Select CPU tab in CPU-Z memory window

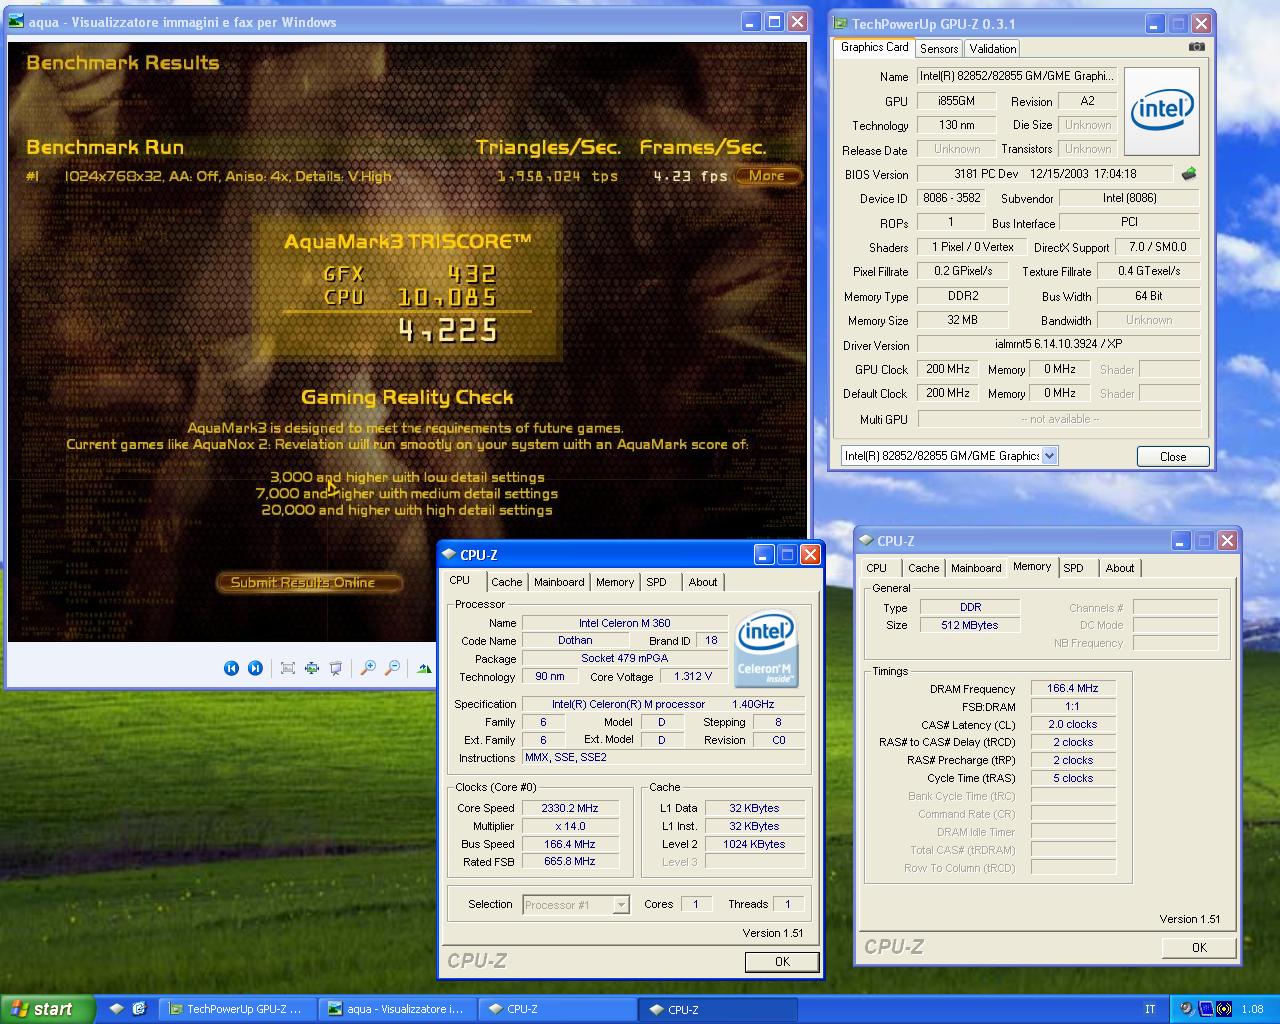[876, 568]
